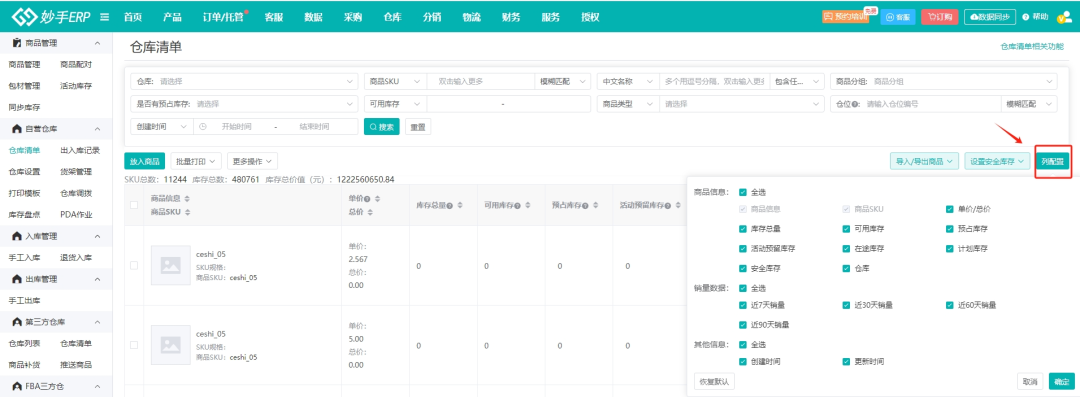Image resolution: width=1080 pixels, height=397 pixels.
Task: Open 产品 in top navigation
Action: pyautogui.click(x=172, y=17)
